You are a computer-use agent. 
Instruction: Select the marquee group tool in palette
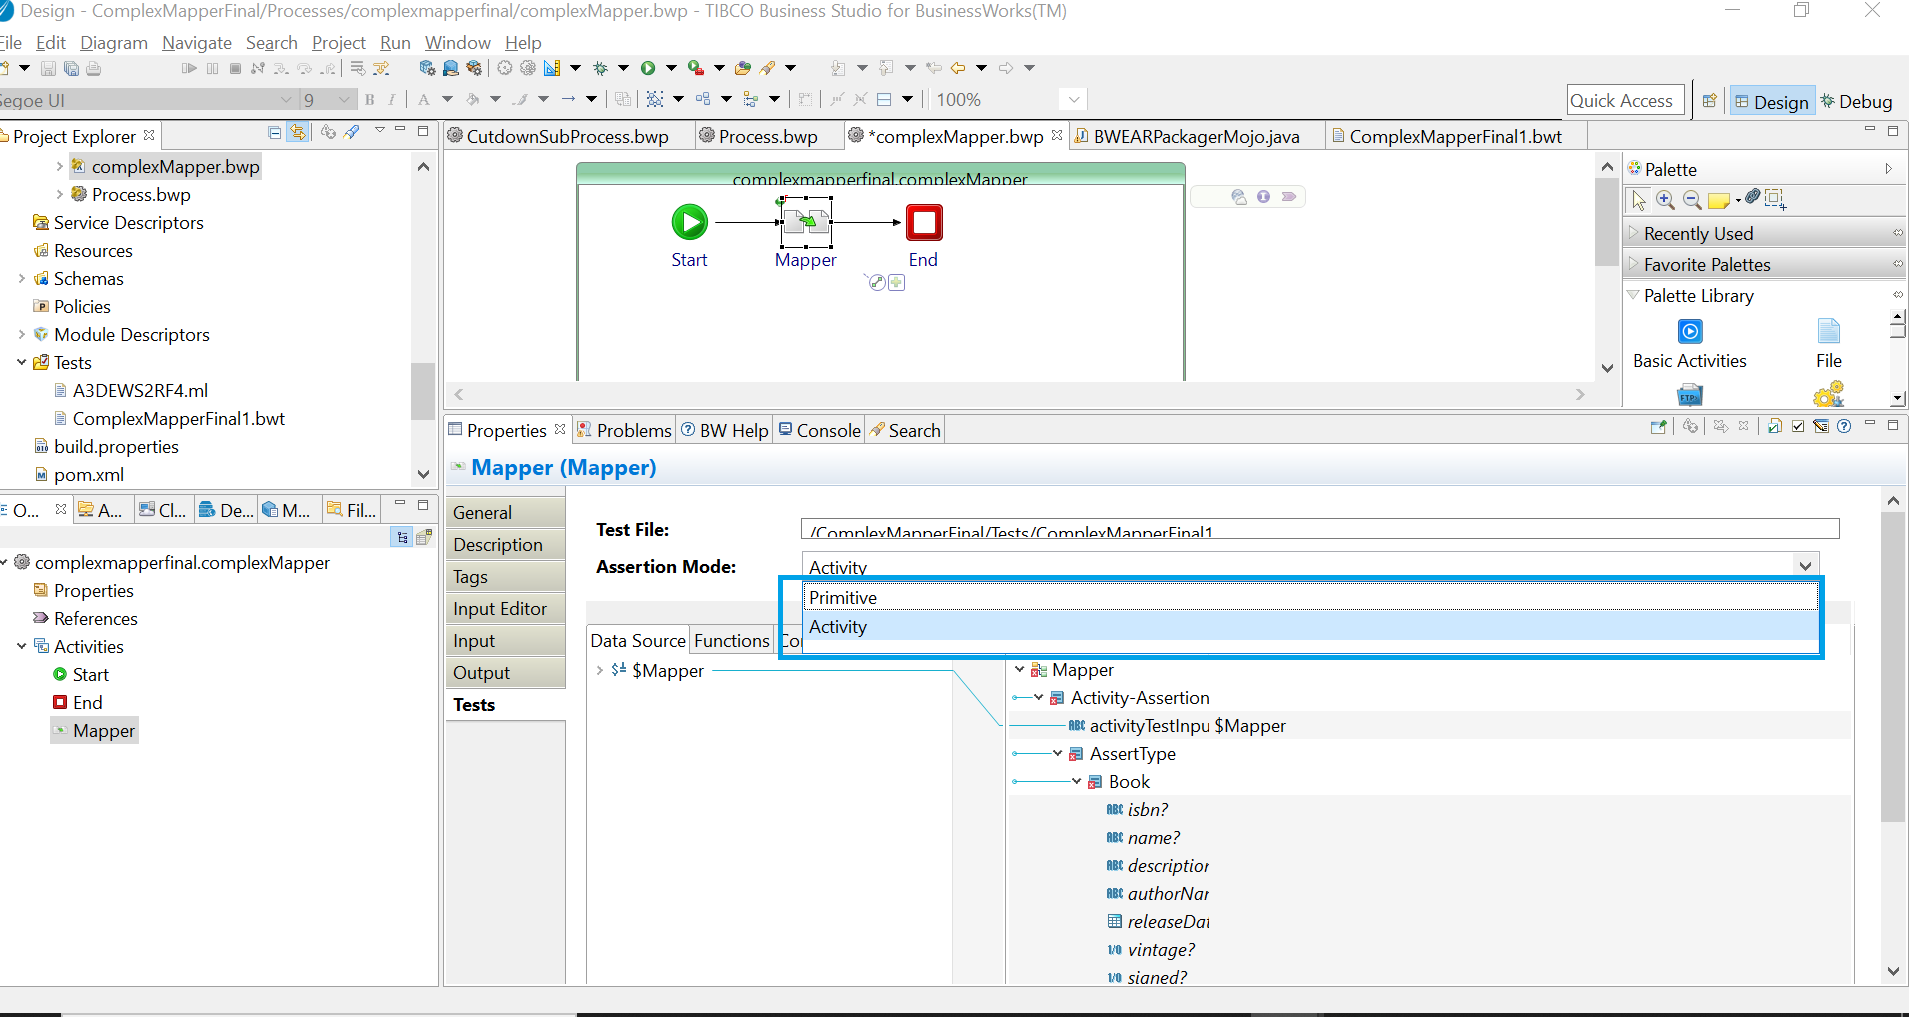coord(1775,199)
